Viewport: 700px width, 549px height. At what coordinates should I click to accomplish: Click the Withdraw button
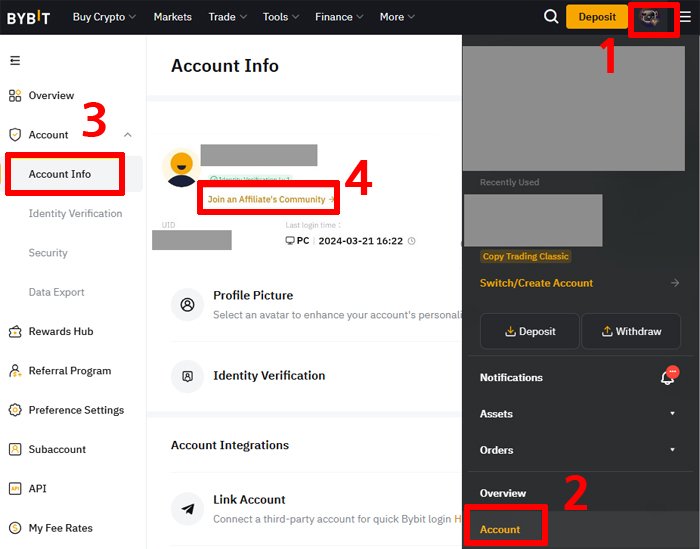631,331
